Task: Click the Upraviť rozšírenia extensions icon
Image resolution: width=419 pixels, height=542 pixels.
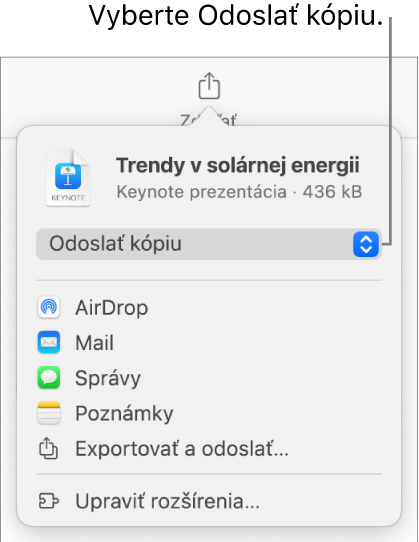Action: (x=48, y=501)
